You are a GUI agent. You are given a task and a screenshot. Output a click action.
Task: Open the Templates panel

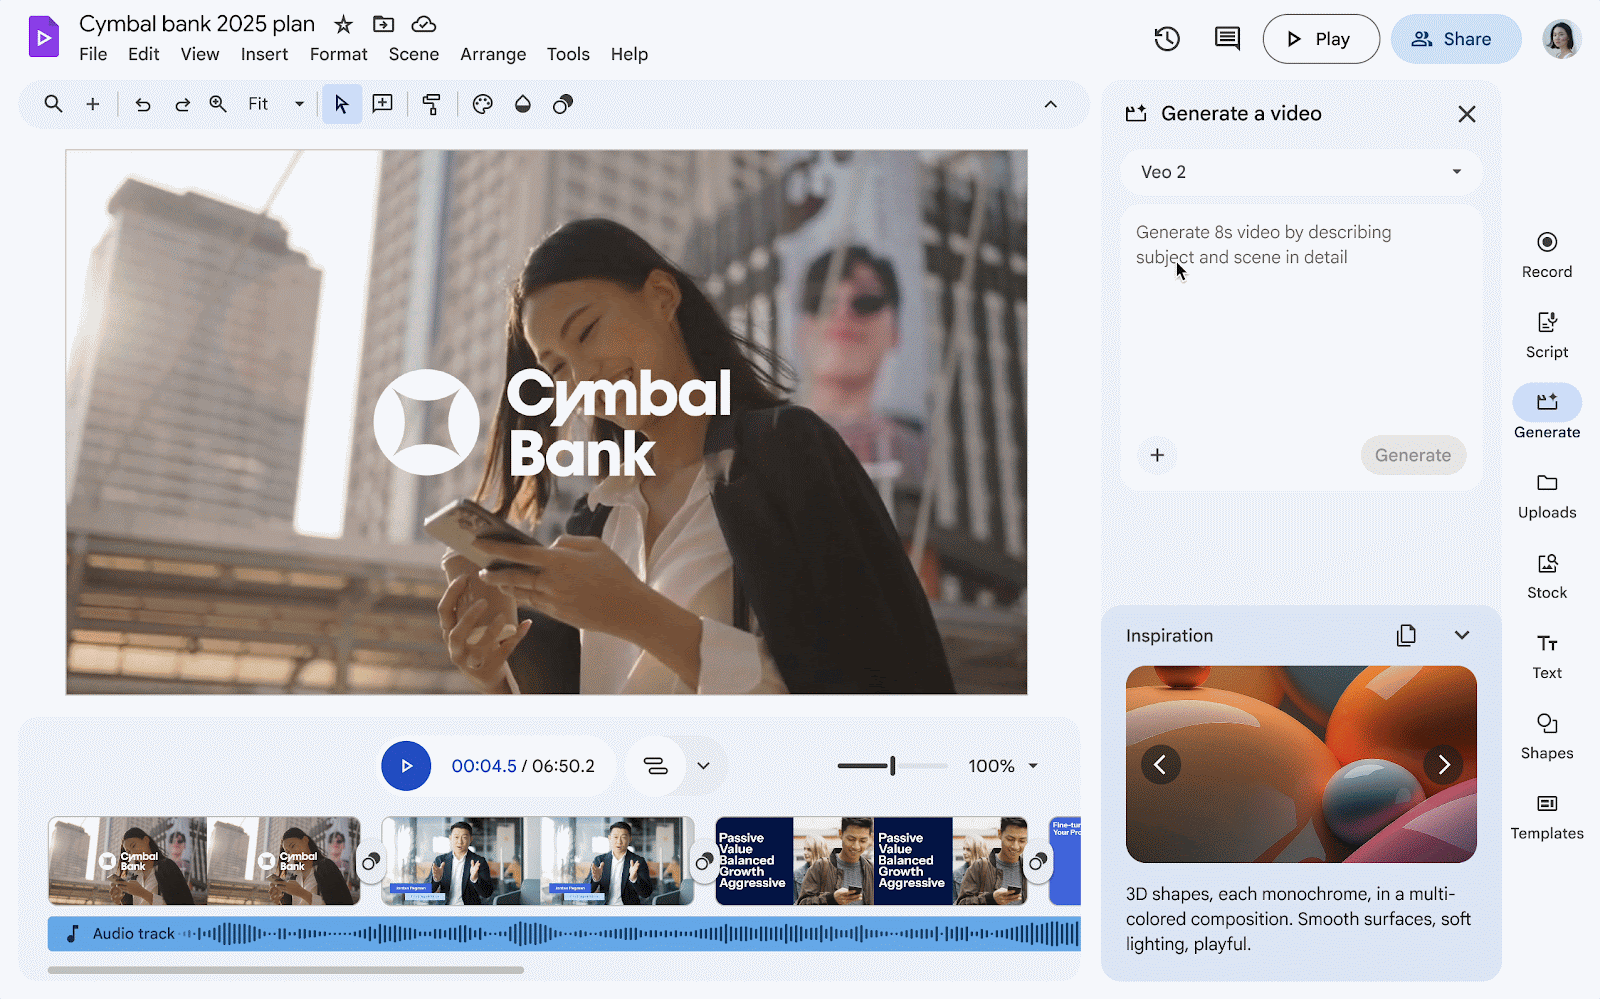pos(1546,815)
